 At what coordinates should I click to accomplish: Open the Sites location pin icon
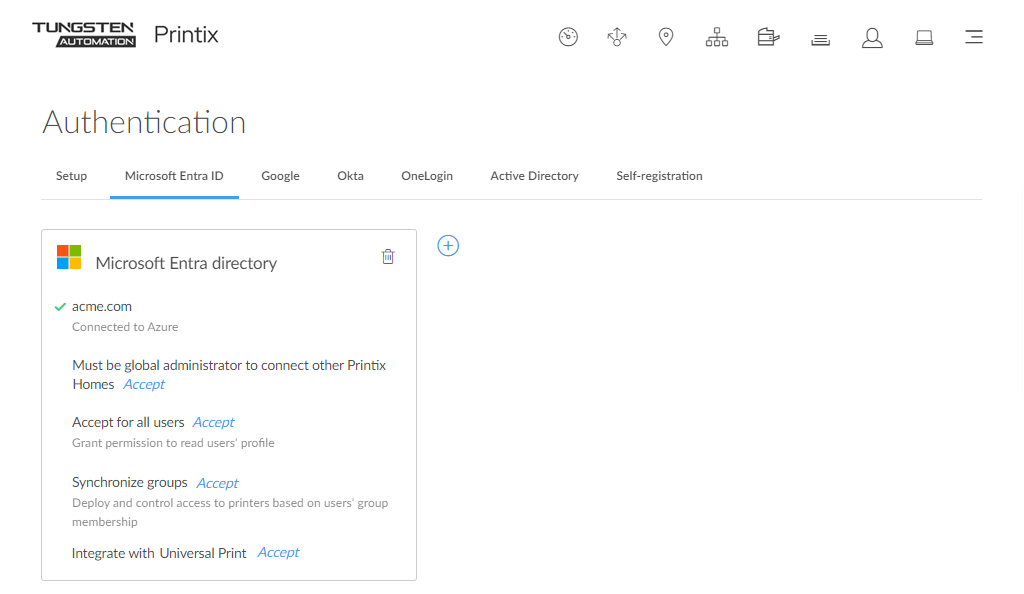(x=666, y=38)
